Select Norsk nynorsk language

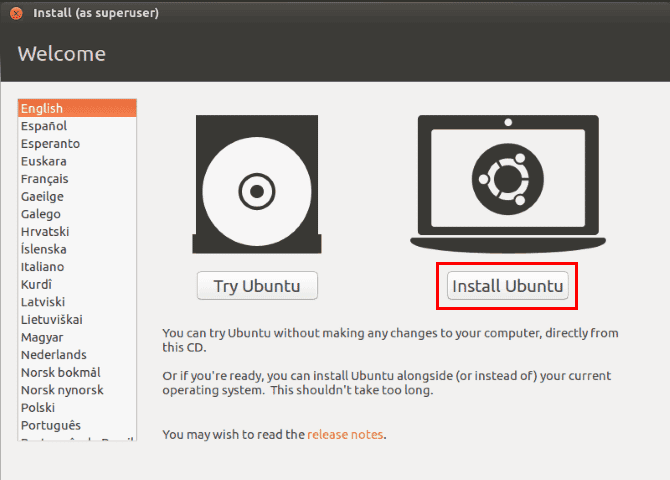(x=77, y=390)
